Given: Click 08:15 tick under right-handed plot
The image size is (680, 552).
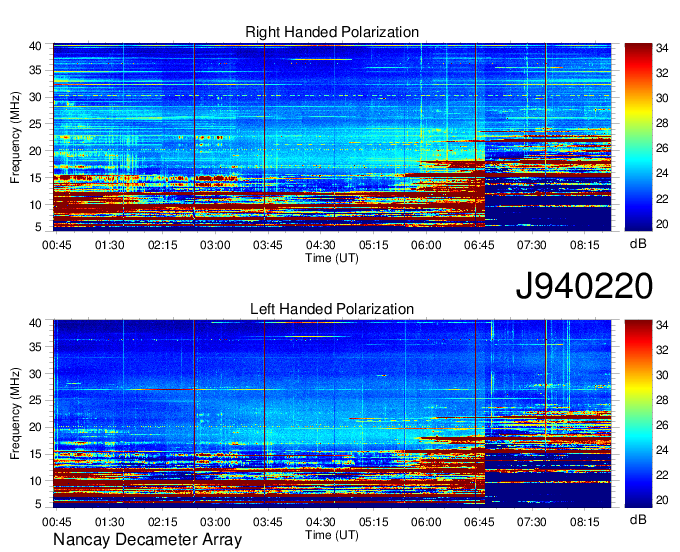Looking at the screenshot, I should click(x=585, y=245).
